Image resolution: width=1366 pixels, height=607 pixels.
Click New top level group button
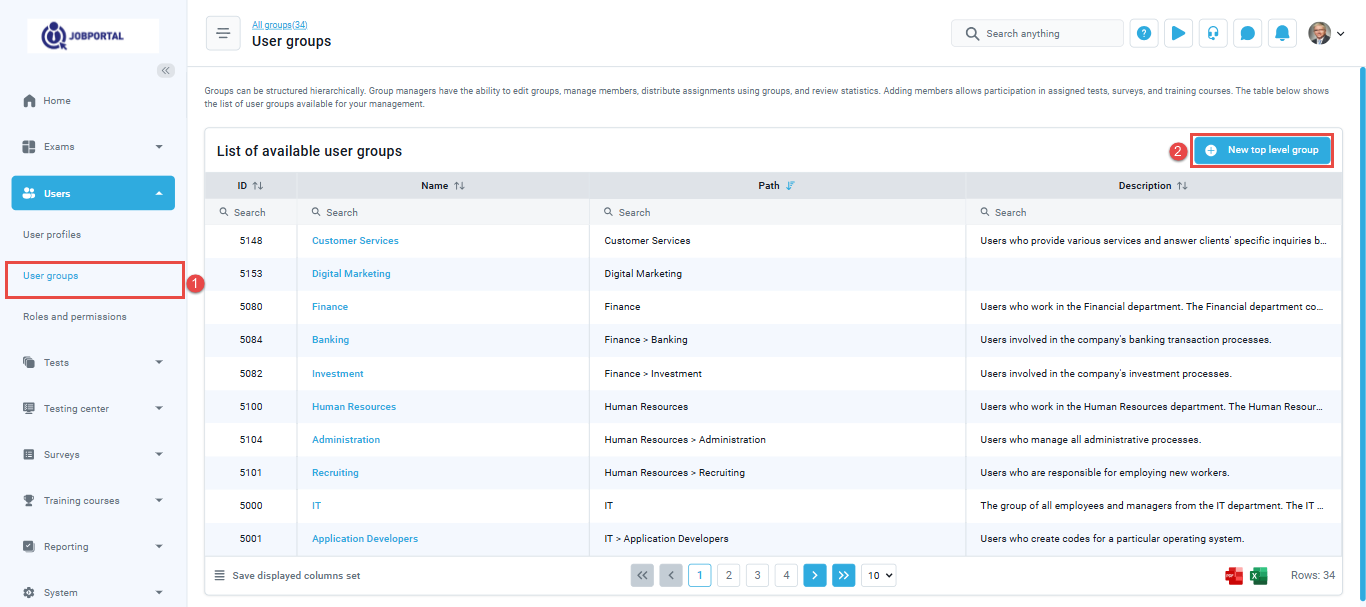[x=1262, y=150]
